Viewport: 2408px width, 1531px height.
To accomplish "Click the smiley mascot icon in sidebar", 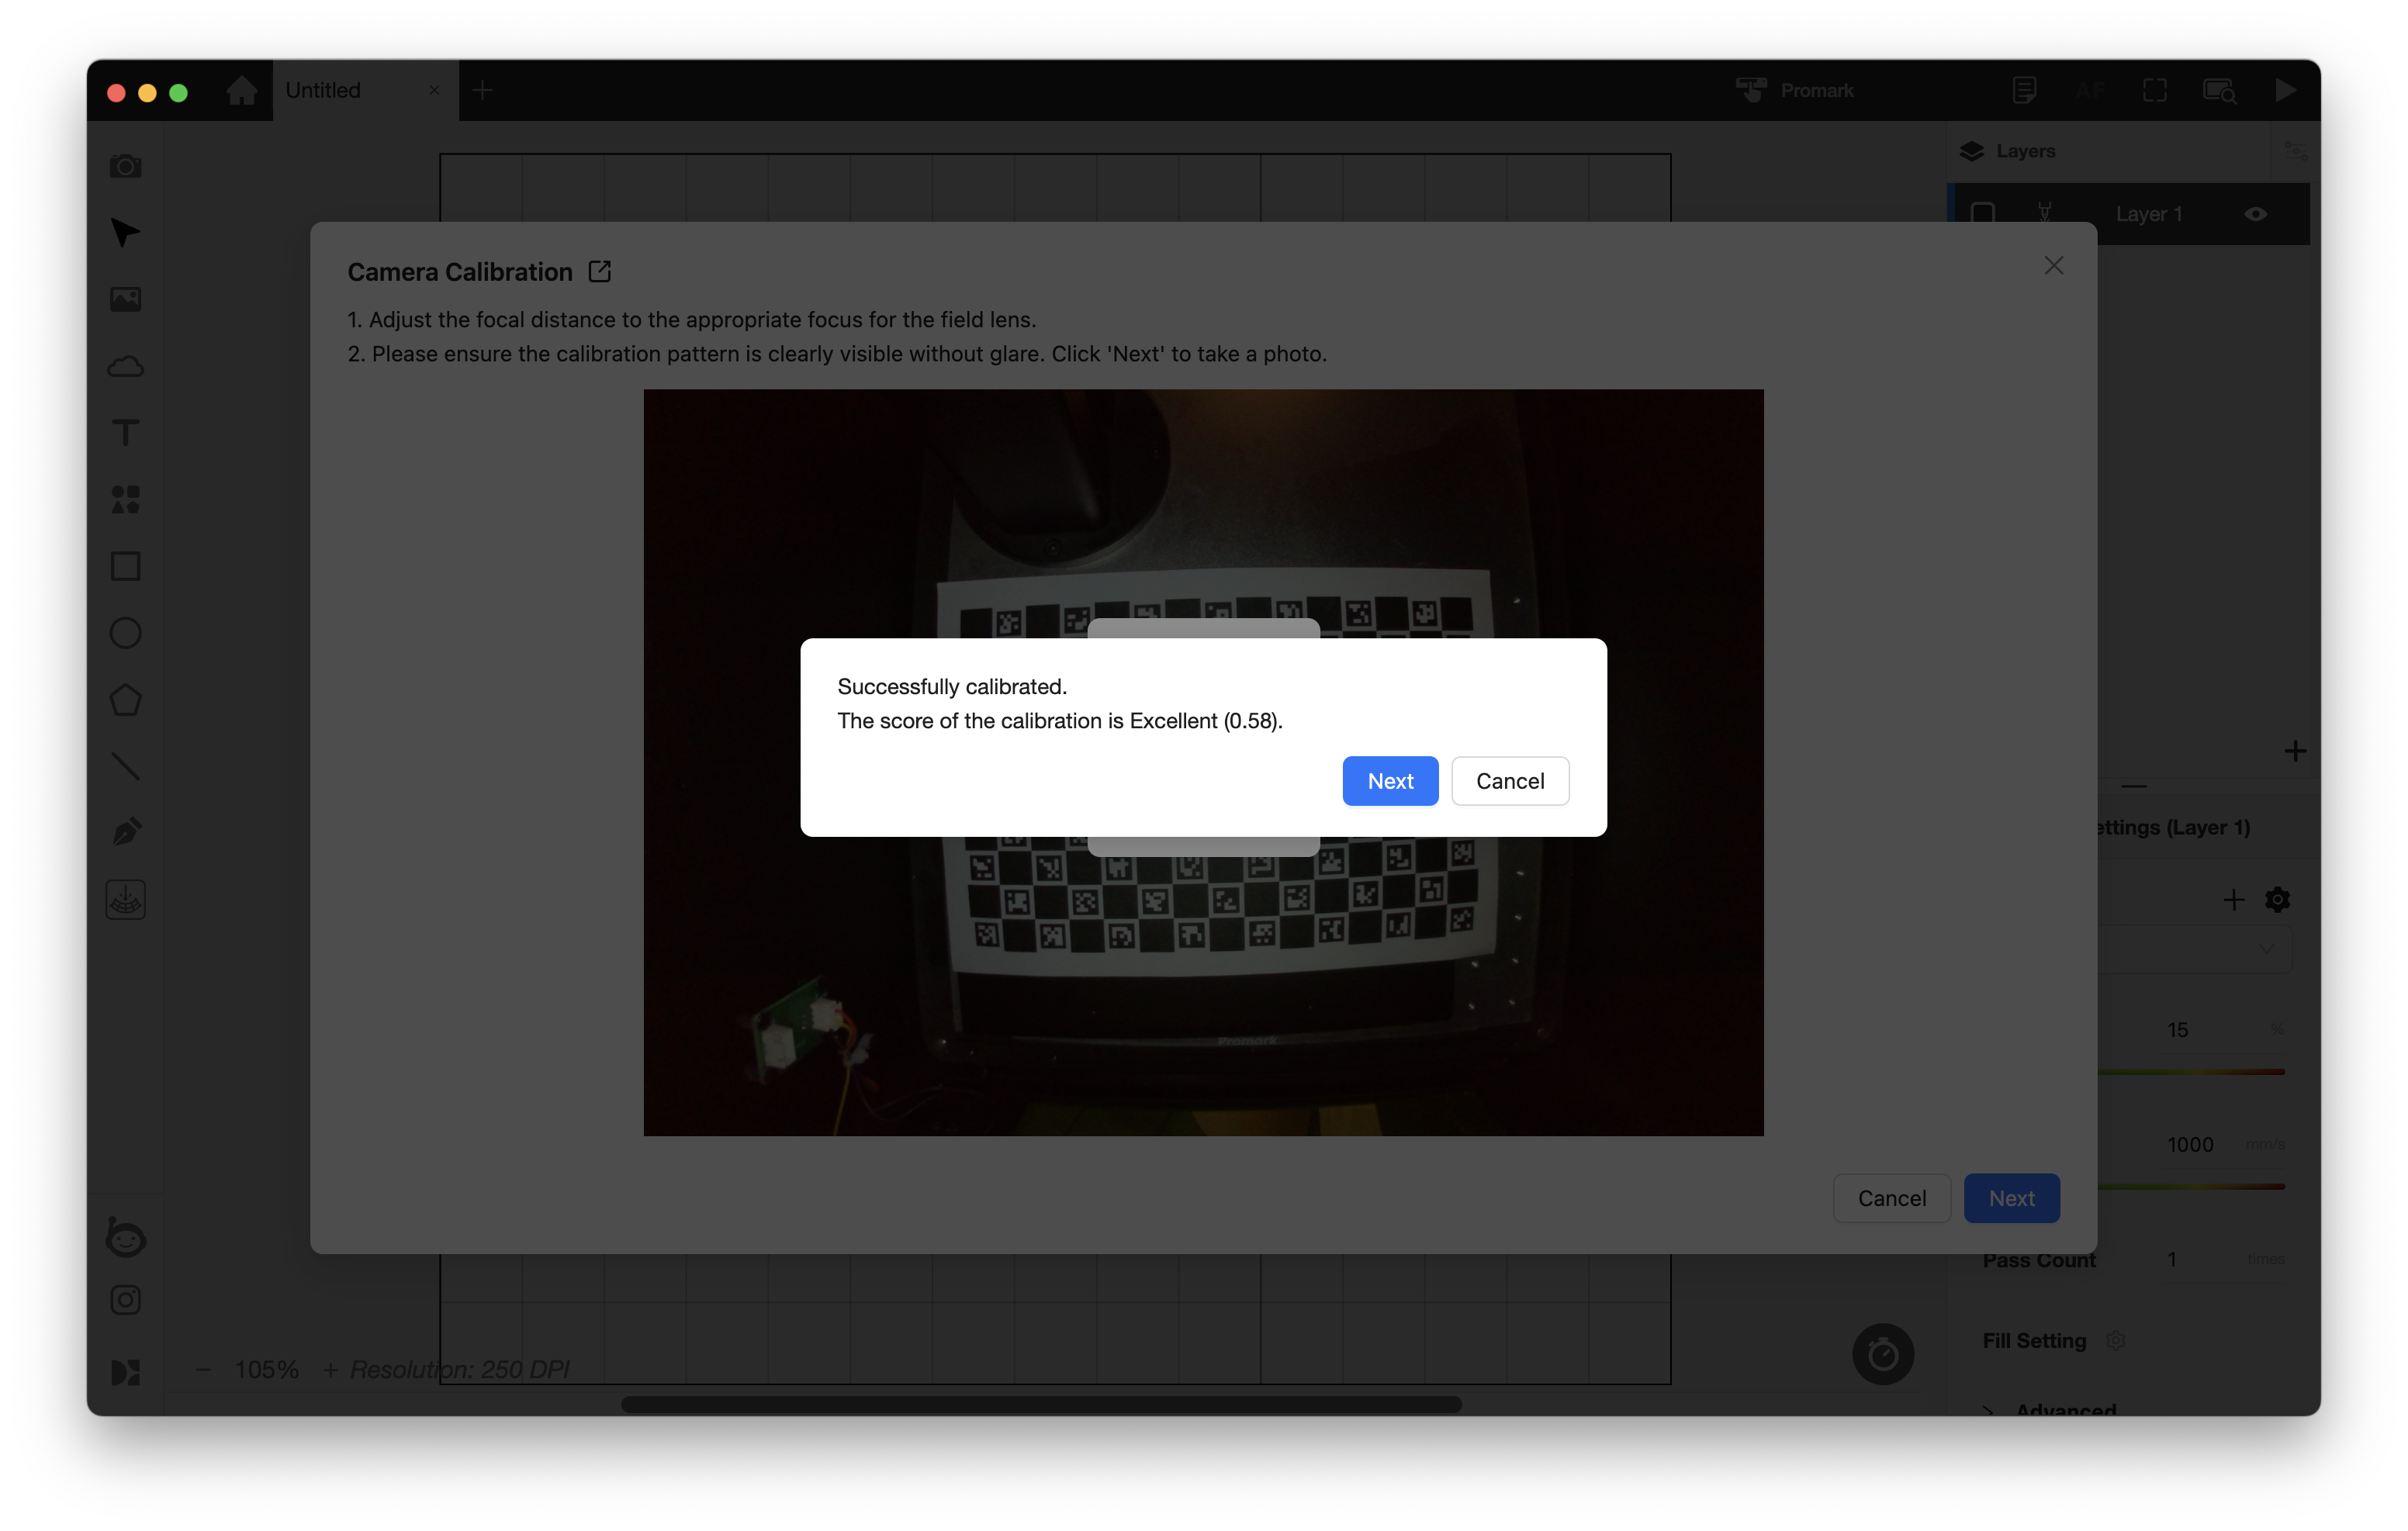I will [x=125, y=1238].
